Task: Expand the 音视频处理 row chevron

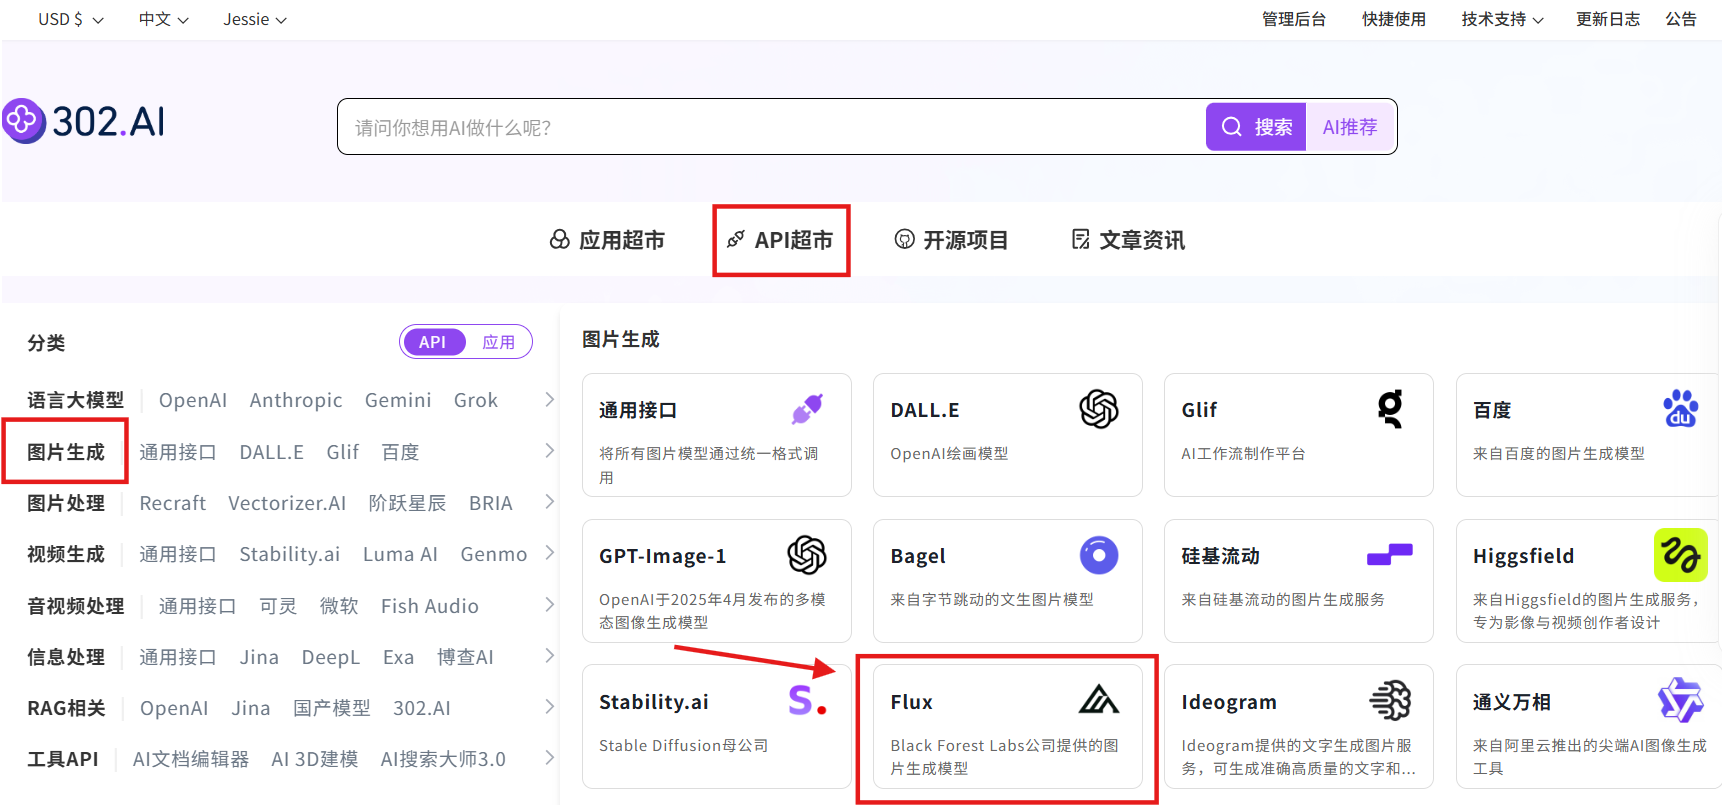Action: 549,605
